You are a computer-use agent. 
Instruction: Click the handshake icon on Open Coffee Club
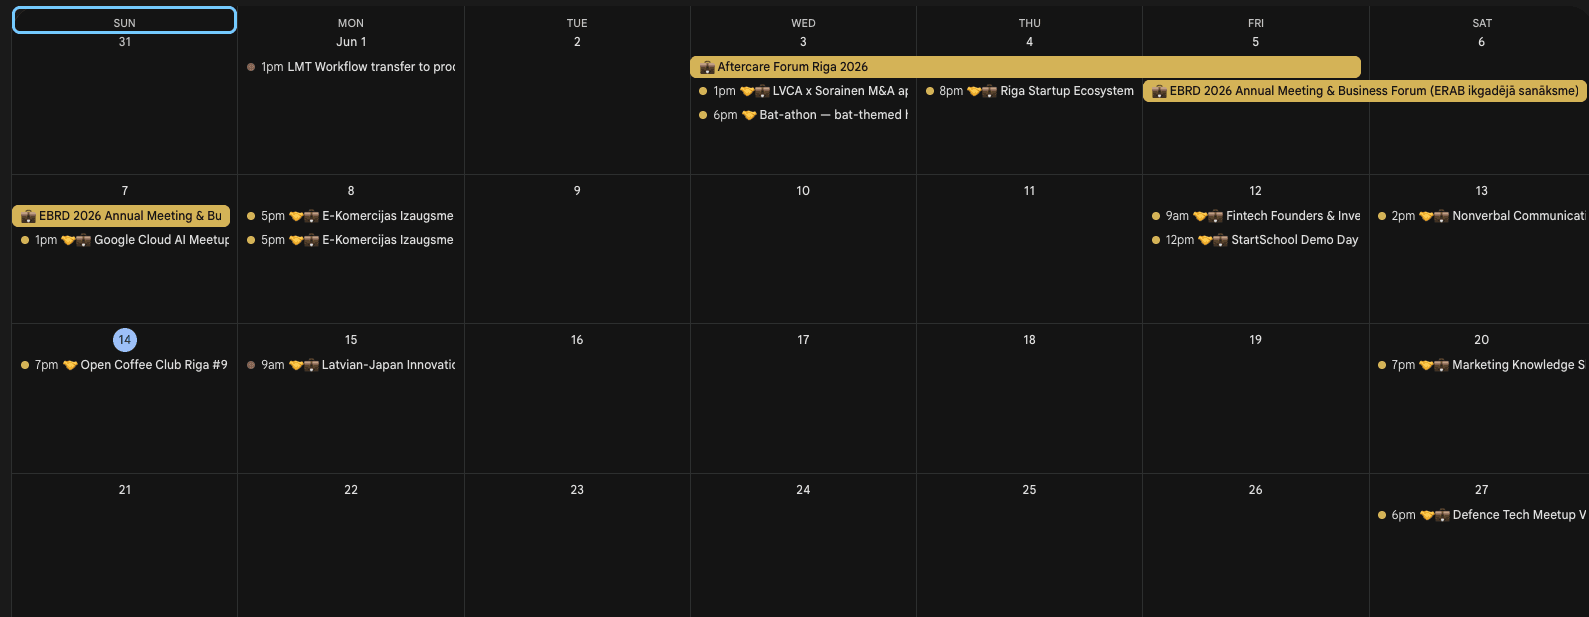point(70,365)
